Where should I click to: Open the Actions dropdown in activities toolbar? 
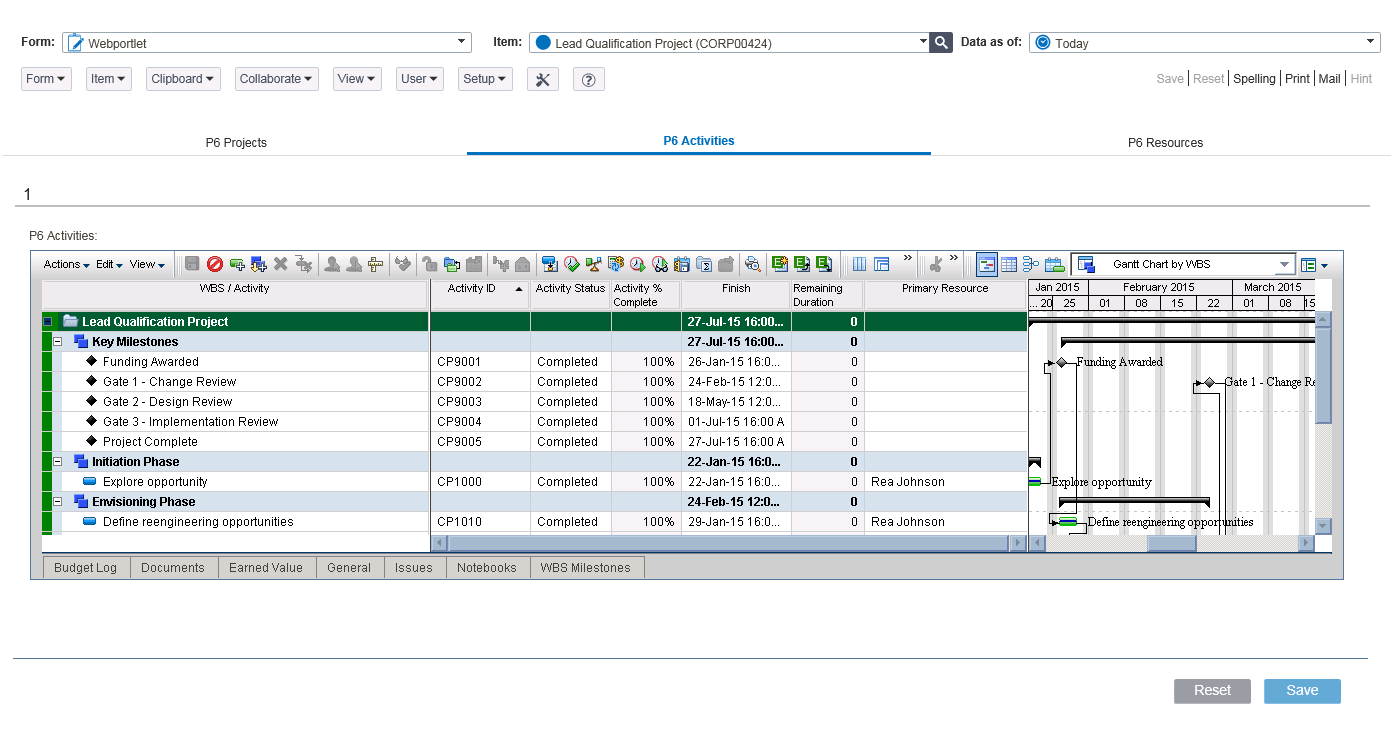[x=66, y=264]
